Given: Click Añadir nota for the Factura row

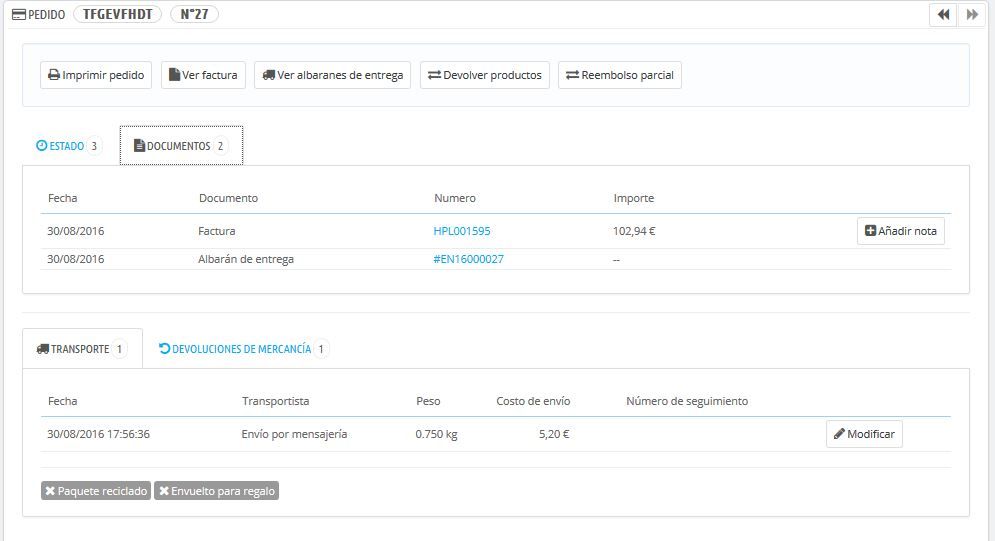Looking at the screenshot, I should 900,231.
